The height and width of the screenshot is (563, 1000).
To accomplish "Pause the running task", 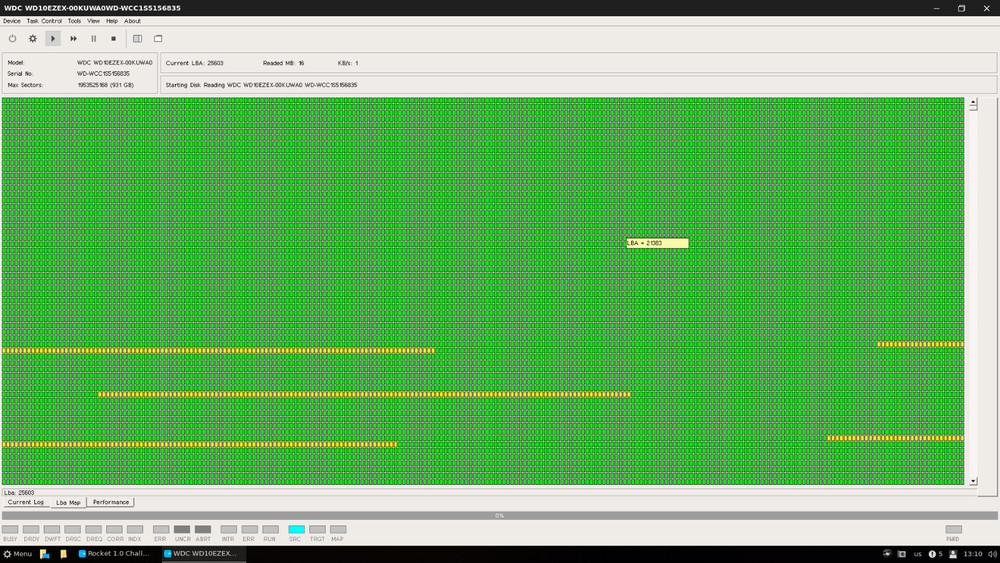I will [x=94, y=39].
